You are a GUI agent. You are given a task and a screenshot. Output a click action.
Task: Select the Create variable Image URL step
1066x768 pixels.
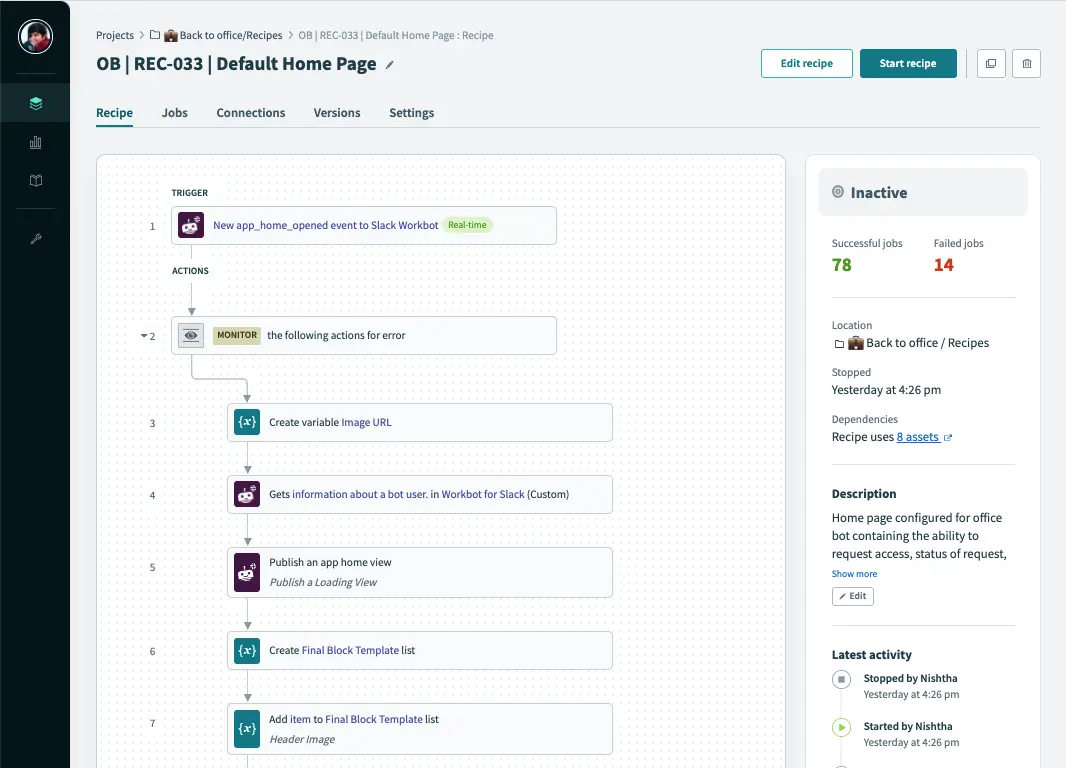[x=419, y=422]
